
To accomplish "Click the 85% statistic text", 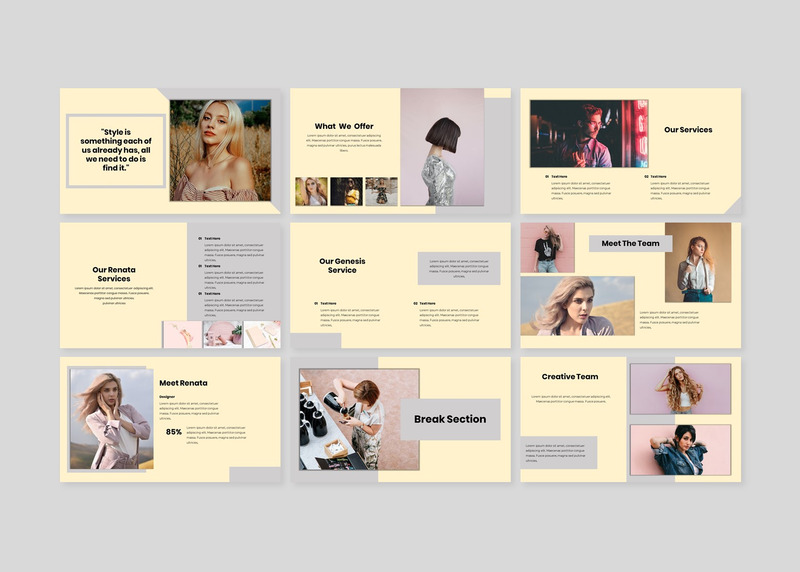I will (174, 432).
